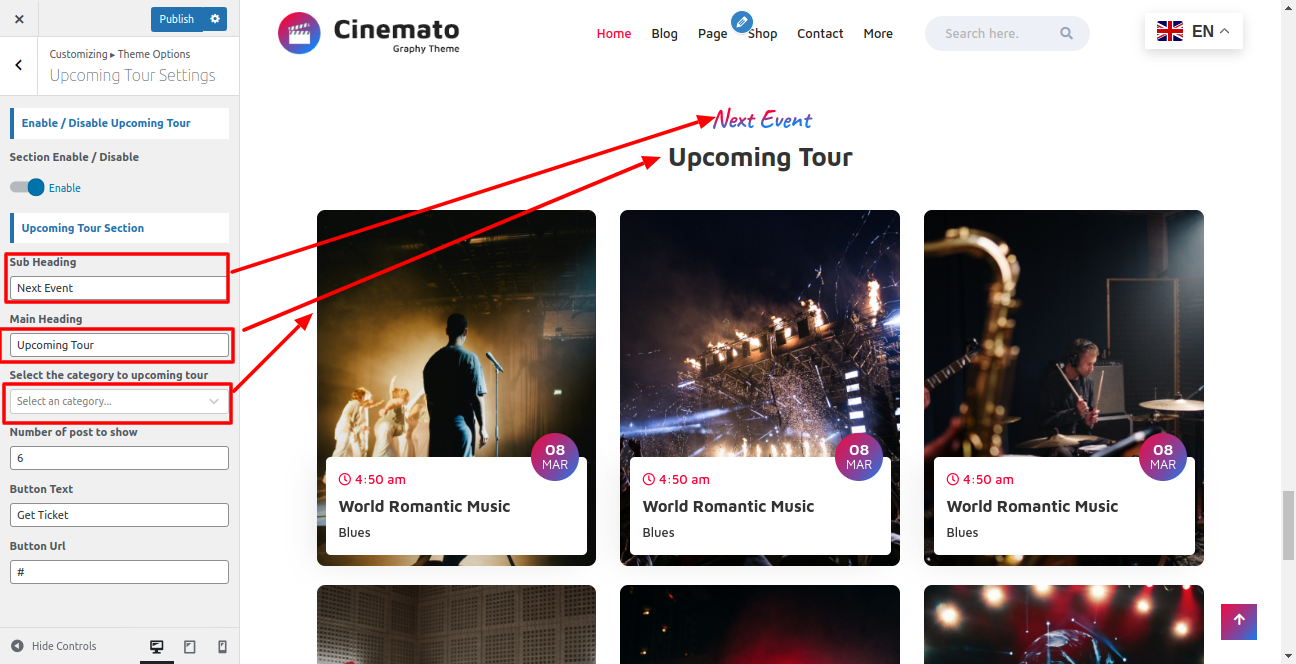Viewport: 1296px width, 664px height.
Task: Click Hide Controls link
Action: [x=54, y=646]
